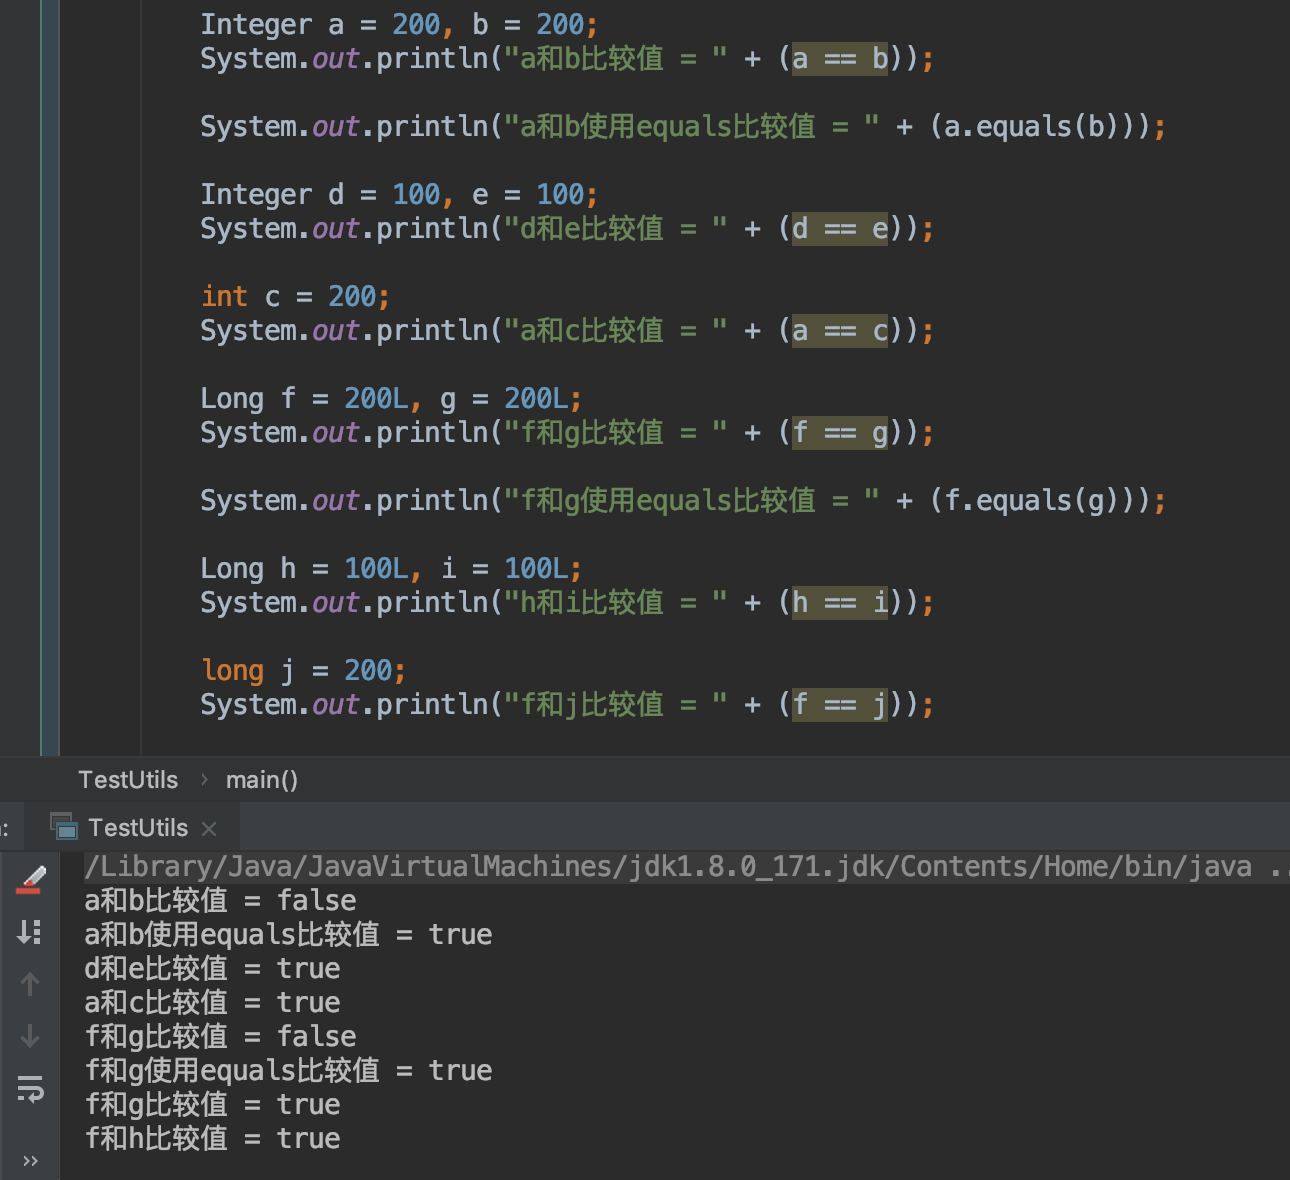Viewport: 1290px width, 1180px height.
Task: Click the highlighted 'f == g' expression
Action: 840,432
